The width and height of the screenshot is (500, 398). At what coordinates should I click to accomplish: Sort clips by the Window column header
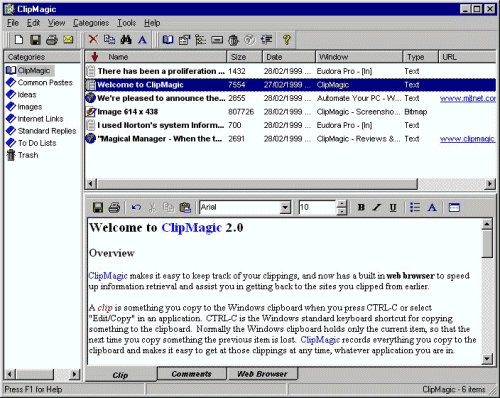359,57
